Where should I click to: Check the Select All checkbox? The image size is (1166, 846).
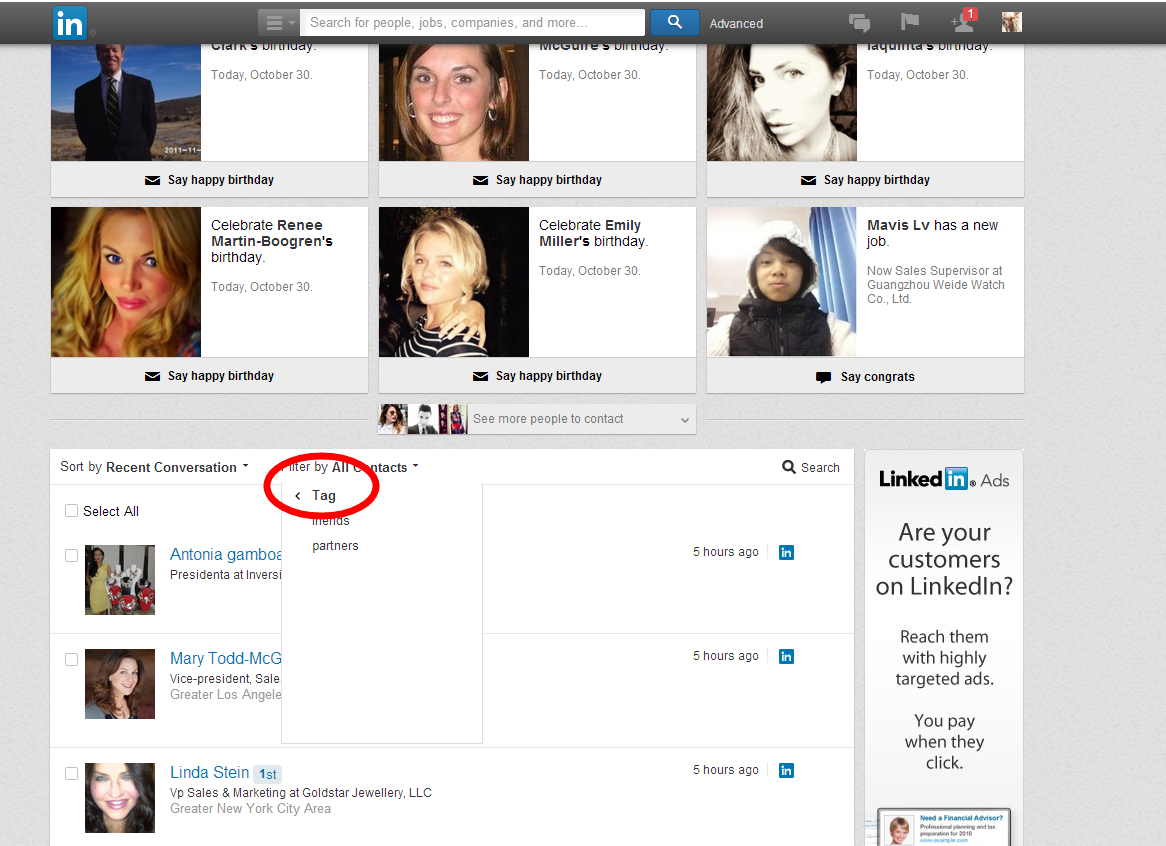(71, 511)
